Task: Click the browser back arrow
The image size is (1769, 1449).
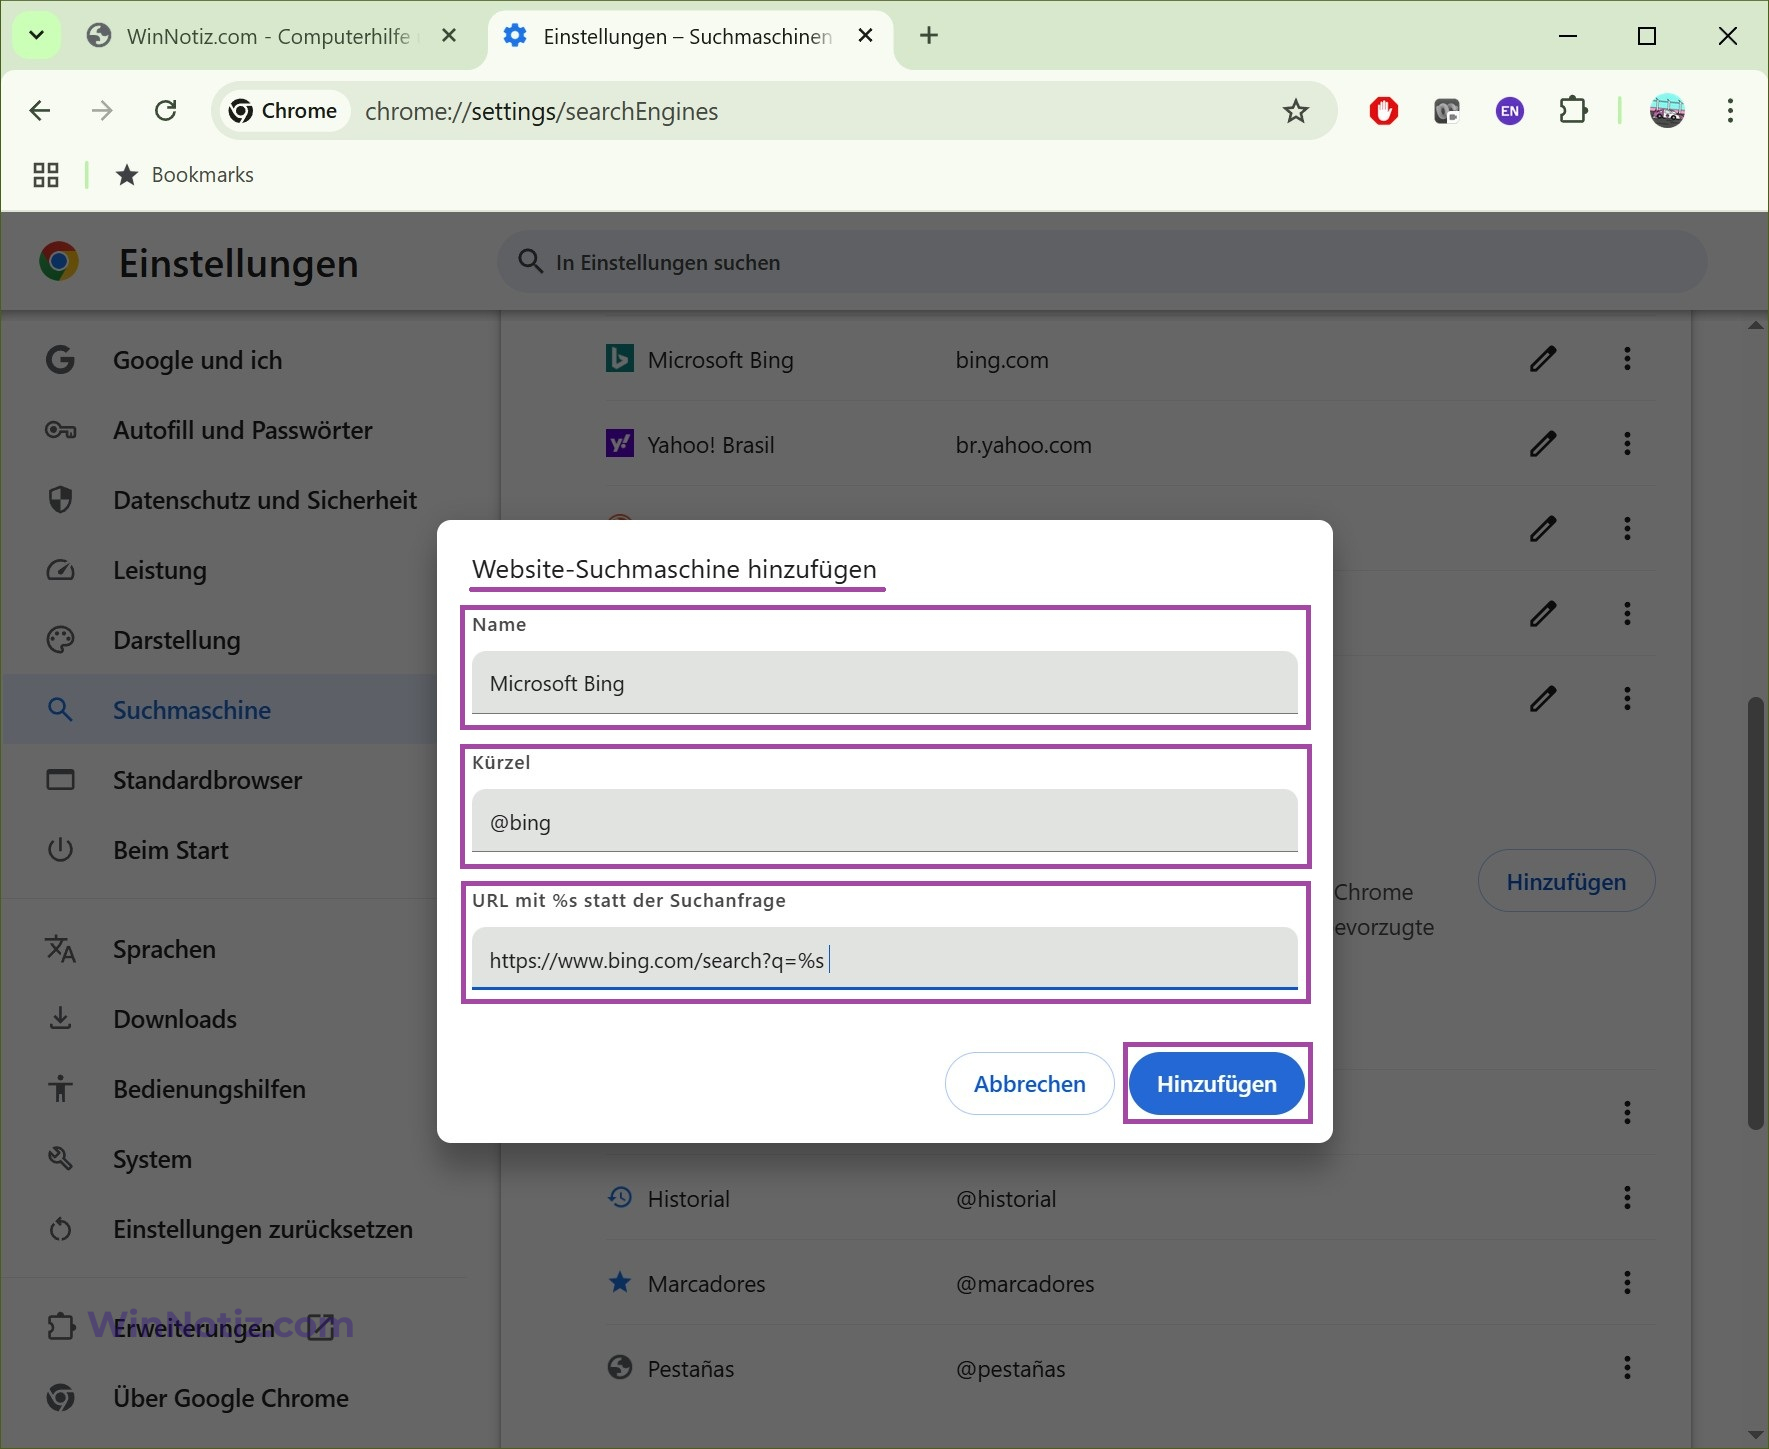Action: click(40, 110)
